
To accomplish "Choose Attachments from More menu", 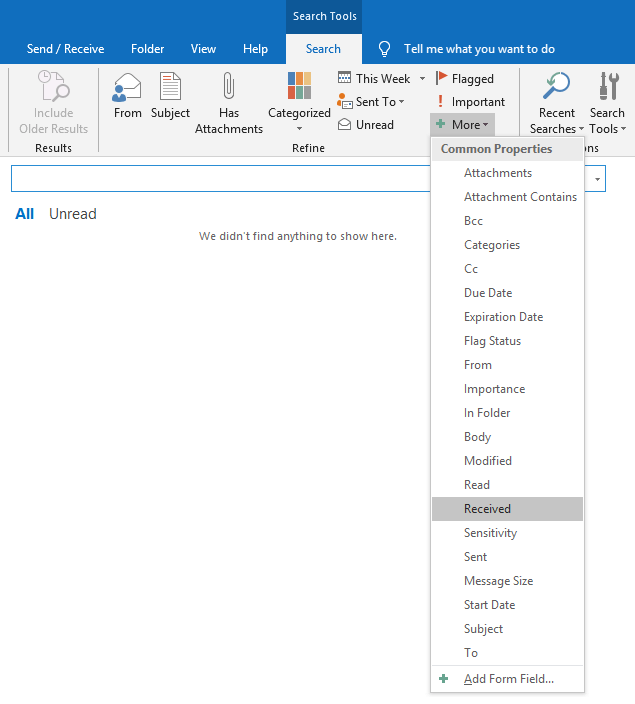I will [x=507, y=173].
